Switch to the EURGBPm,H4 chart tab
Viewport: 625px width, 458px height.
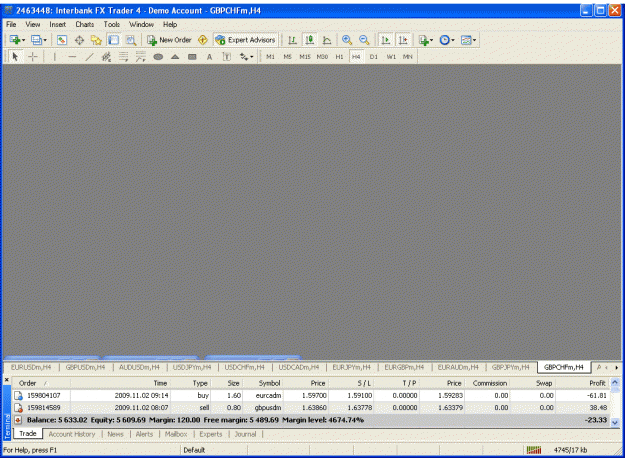point(404,367)
